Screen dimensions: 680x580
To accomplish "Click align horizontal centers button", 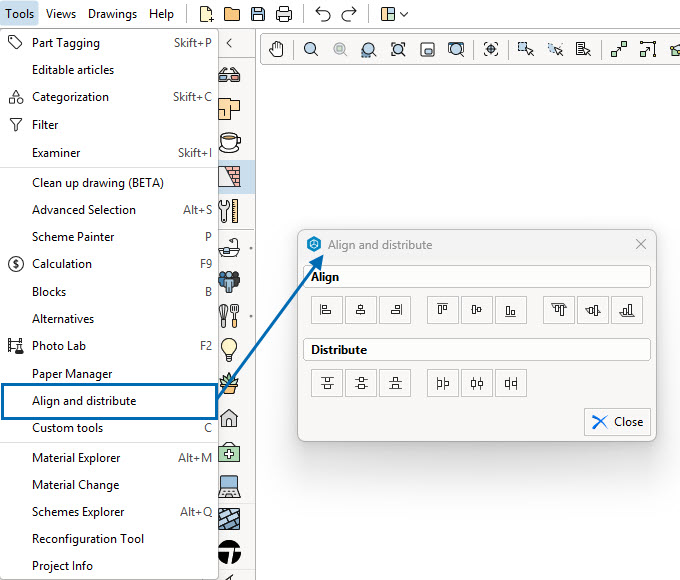I will (x=361, y=310).
